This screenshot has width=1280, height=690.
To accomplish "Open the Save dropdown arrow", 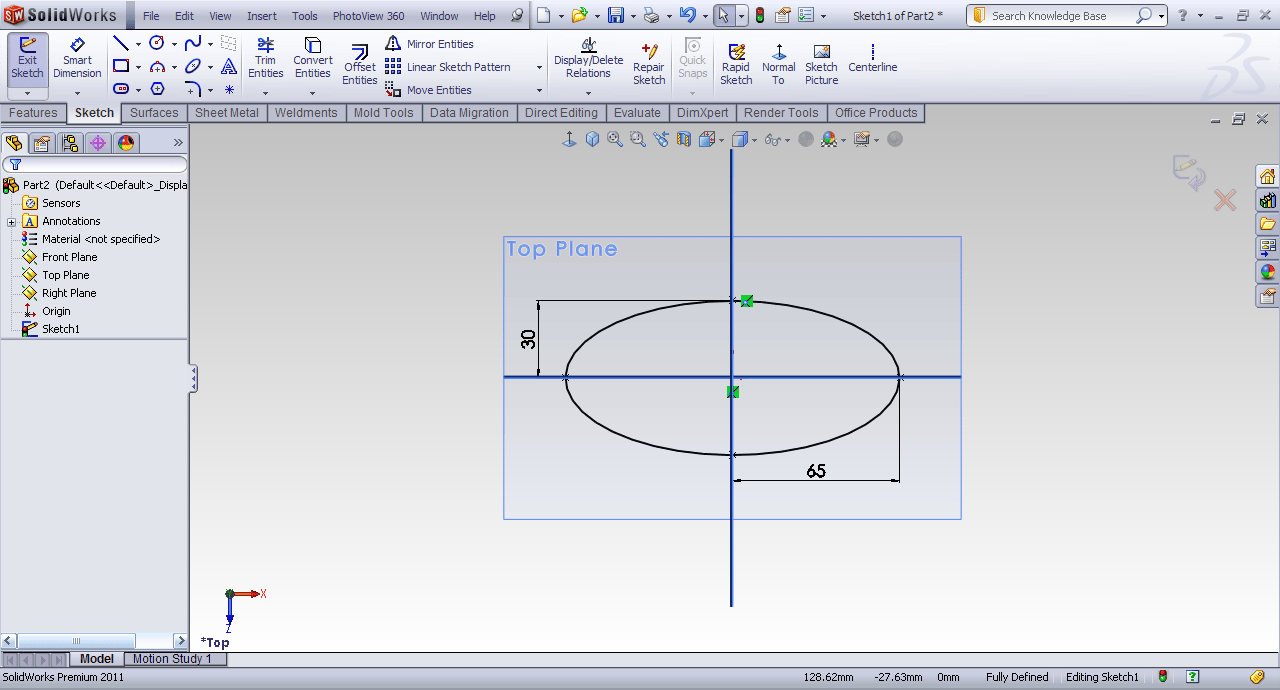I will (x=633, y=16).
